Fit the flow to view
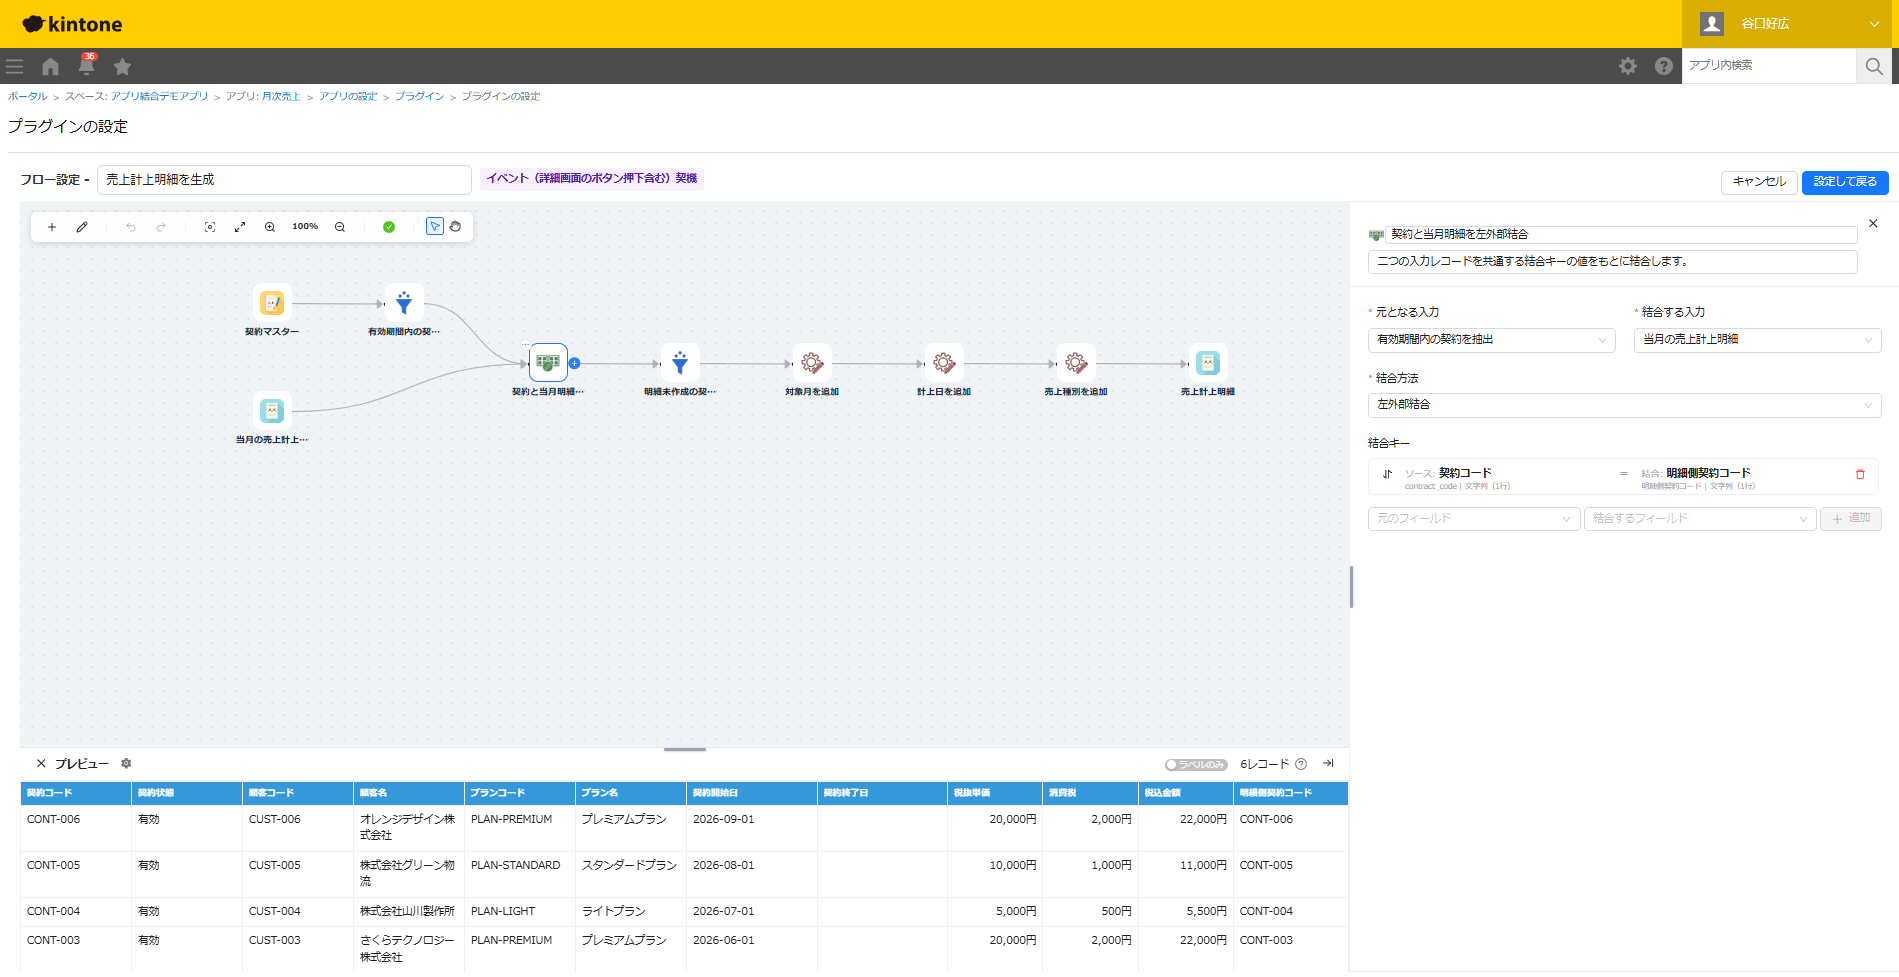The height and width of the screenshot is (977, 1899). pos(210,227)
